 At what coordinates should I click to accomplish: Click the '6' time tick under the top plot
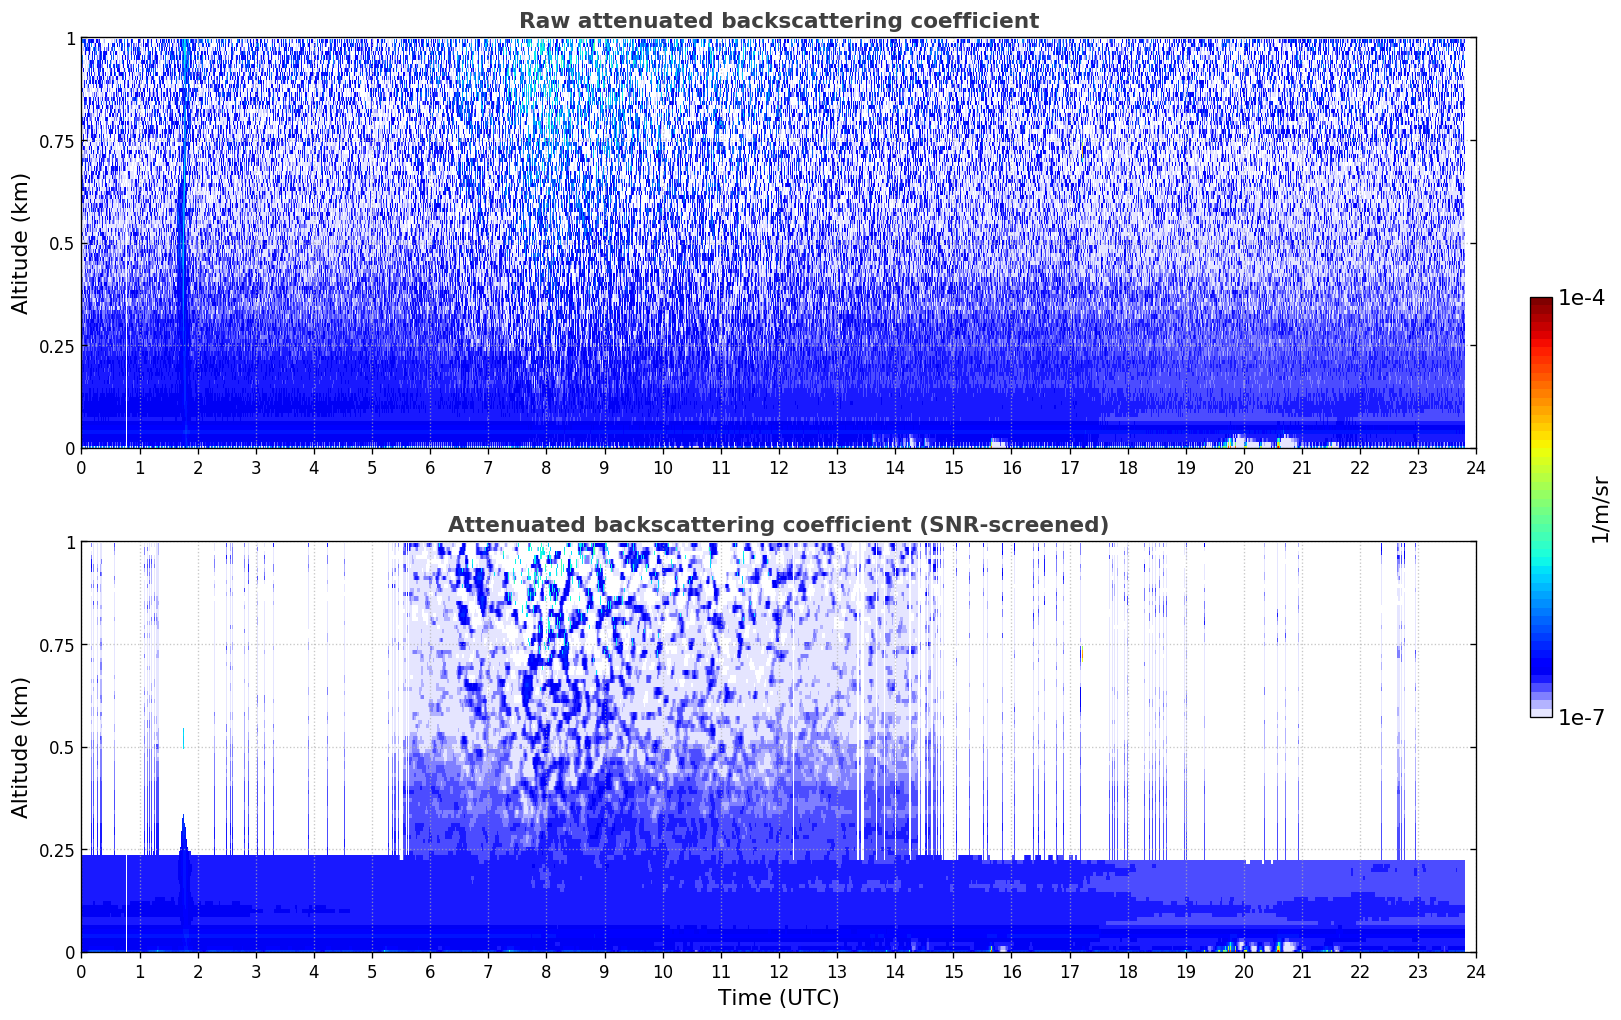click(430, 467)
